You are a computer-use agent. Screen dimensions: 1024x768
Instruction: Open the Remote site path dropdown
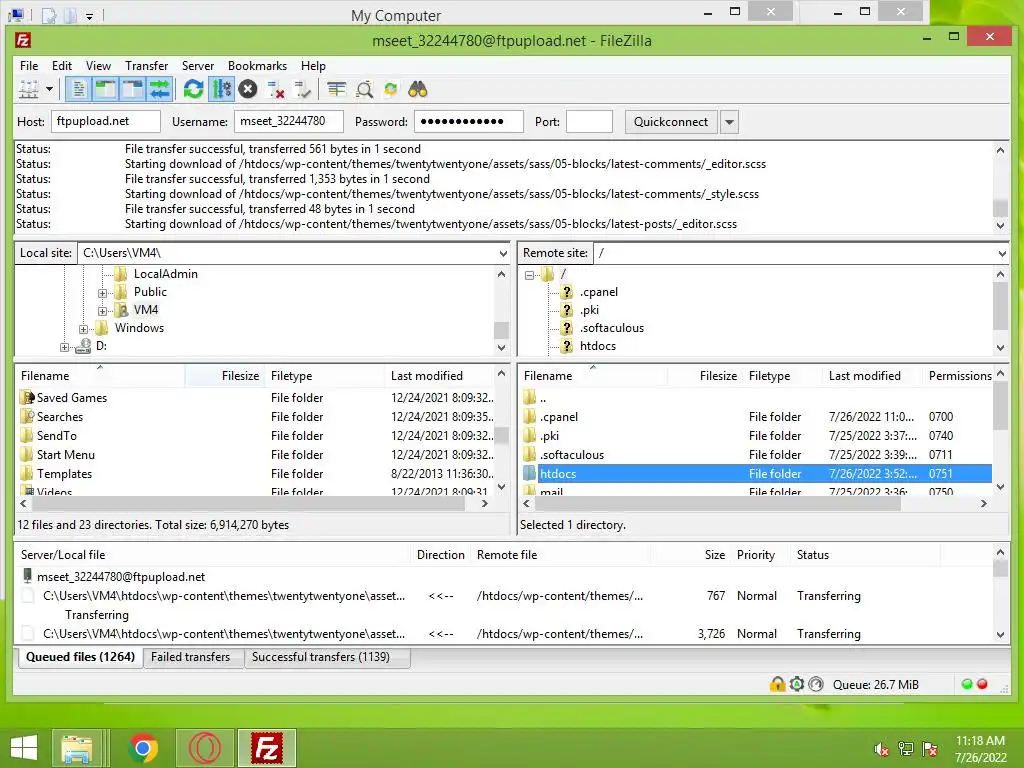point(1002,253)
